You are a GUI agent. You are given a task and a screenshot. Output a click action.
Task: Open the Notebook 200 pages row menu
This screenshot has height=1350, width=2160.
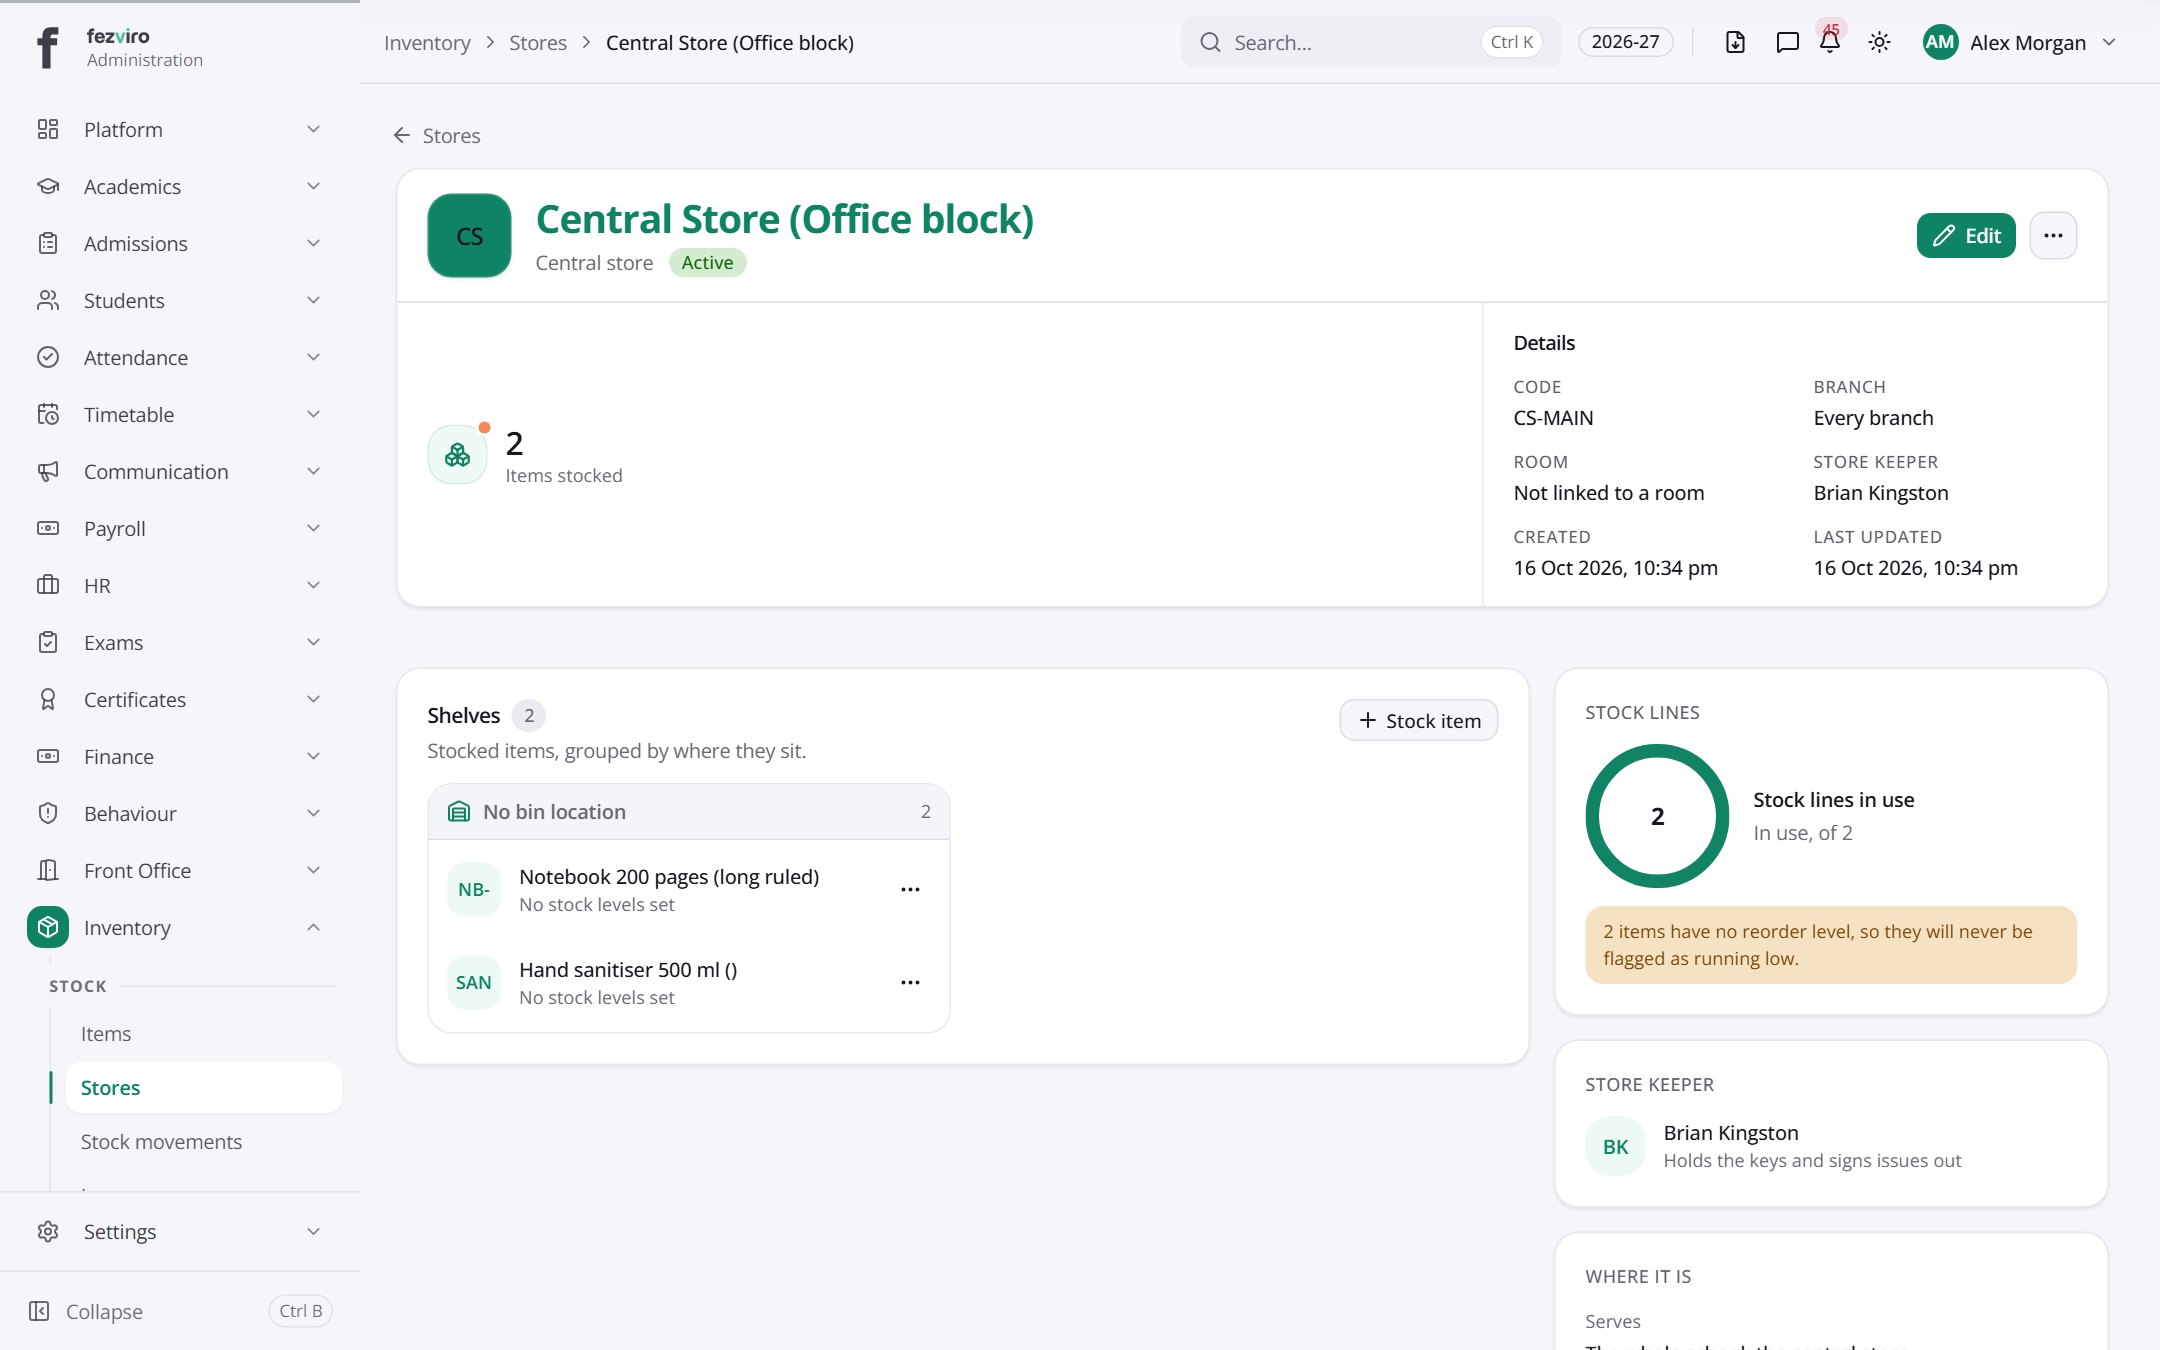(x=910, y=889)
